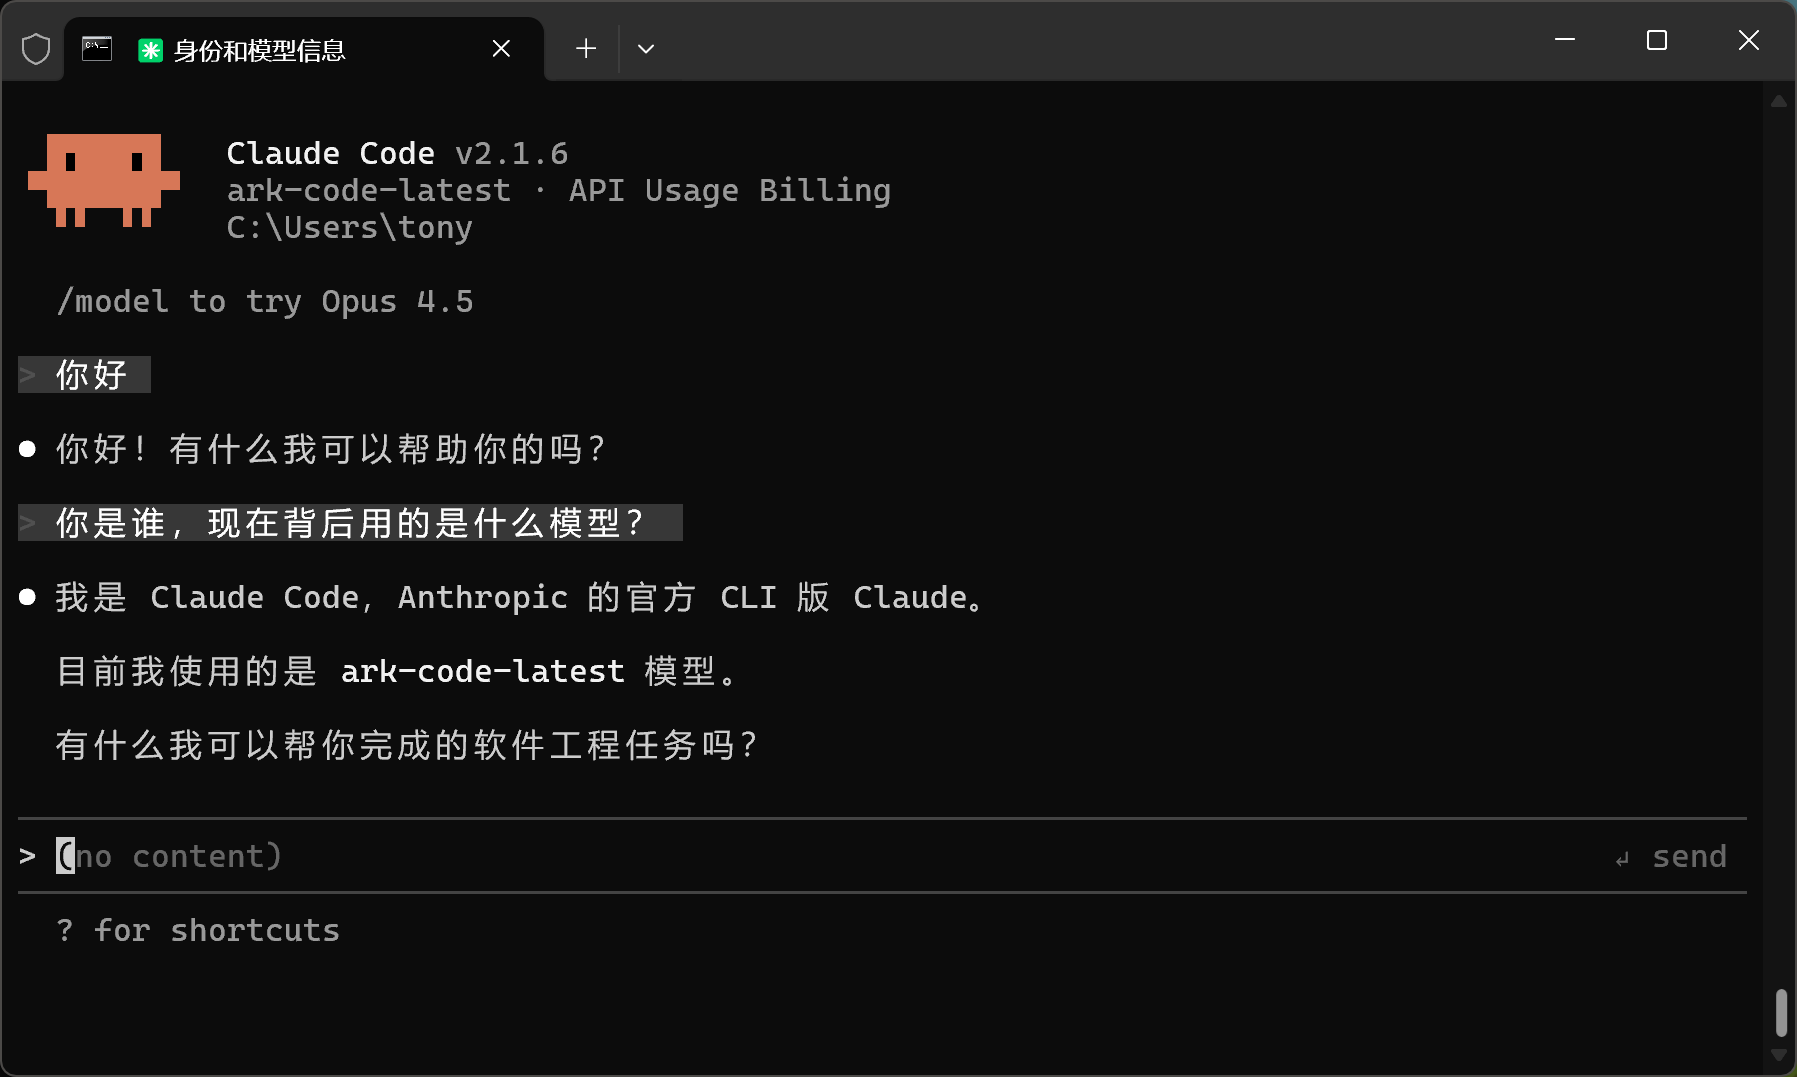Click the 'ark-code-latest' model name text
Screen dimensions: 1797x1077
(368, 190)
